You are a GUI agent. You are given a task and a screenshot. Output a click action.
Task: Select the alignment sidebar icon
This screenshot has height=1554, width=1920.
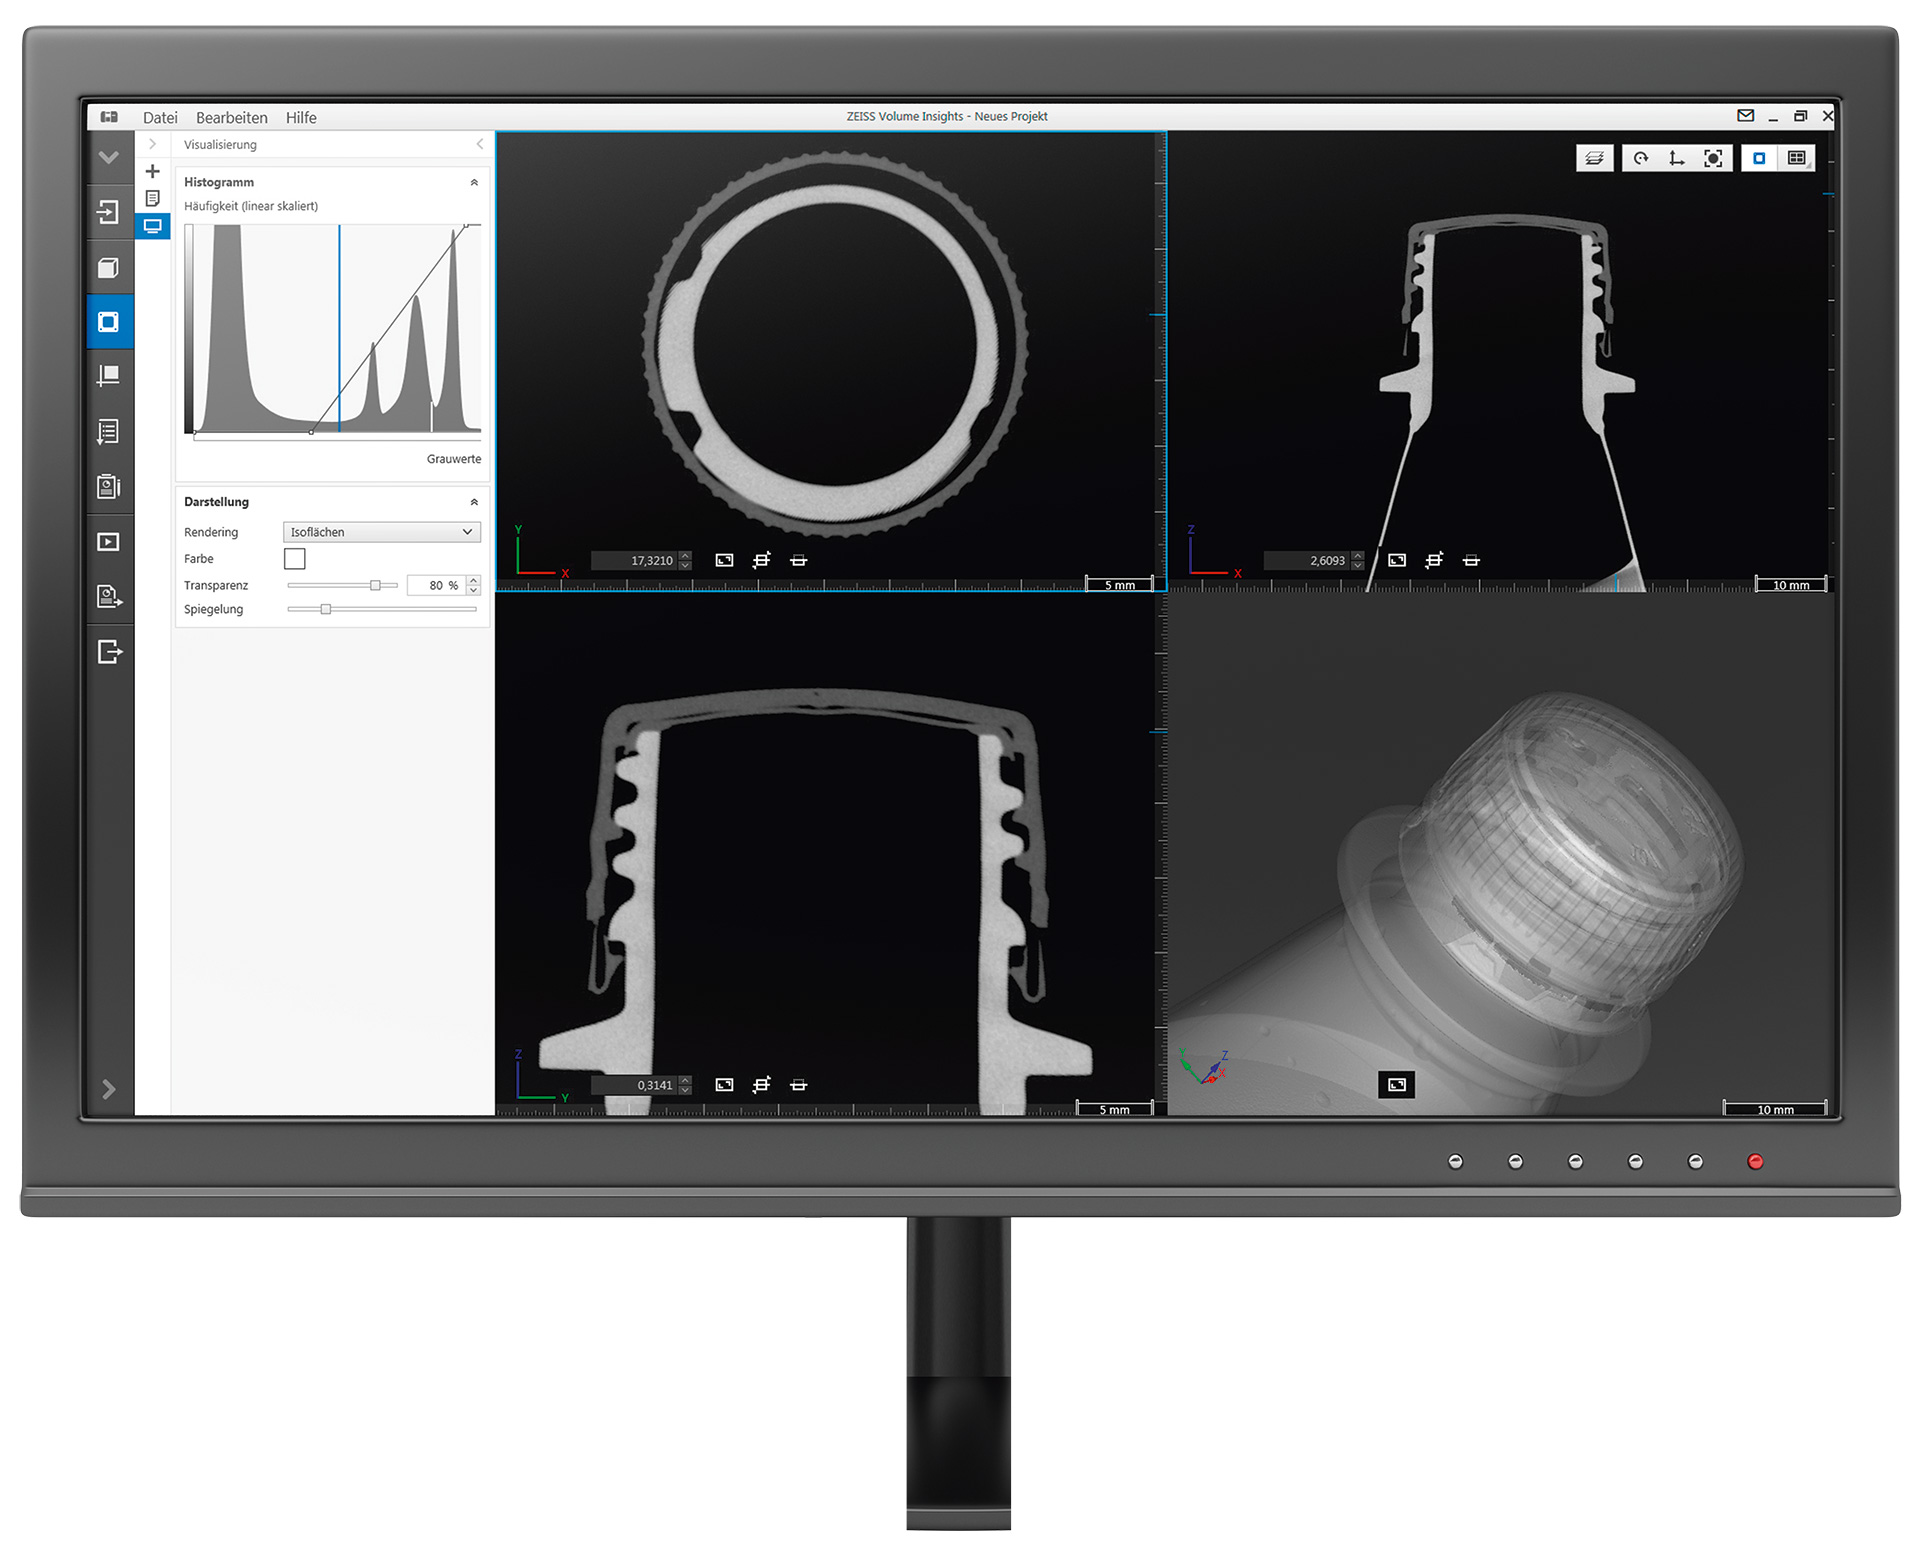click(x=108, y=376)
